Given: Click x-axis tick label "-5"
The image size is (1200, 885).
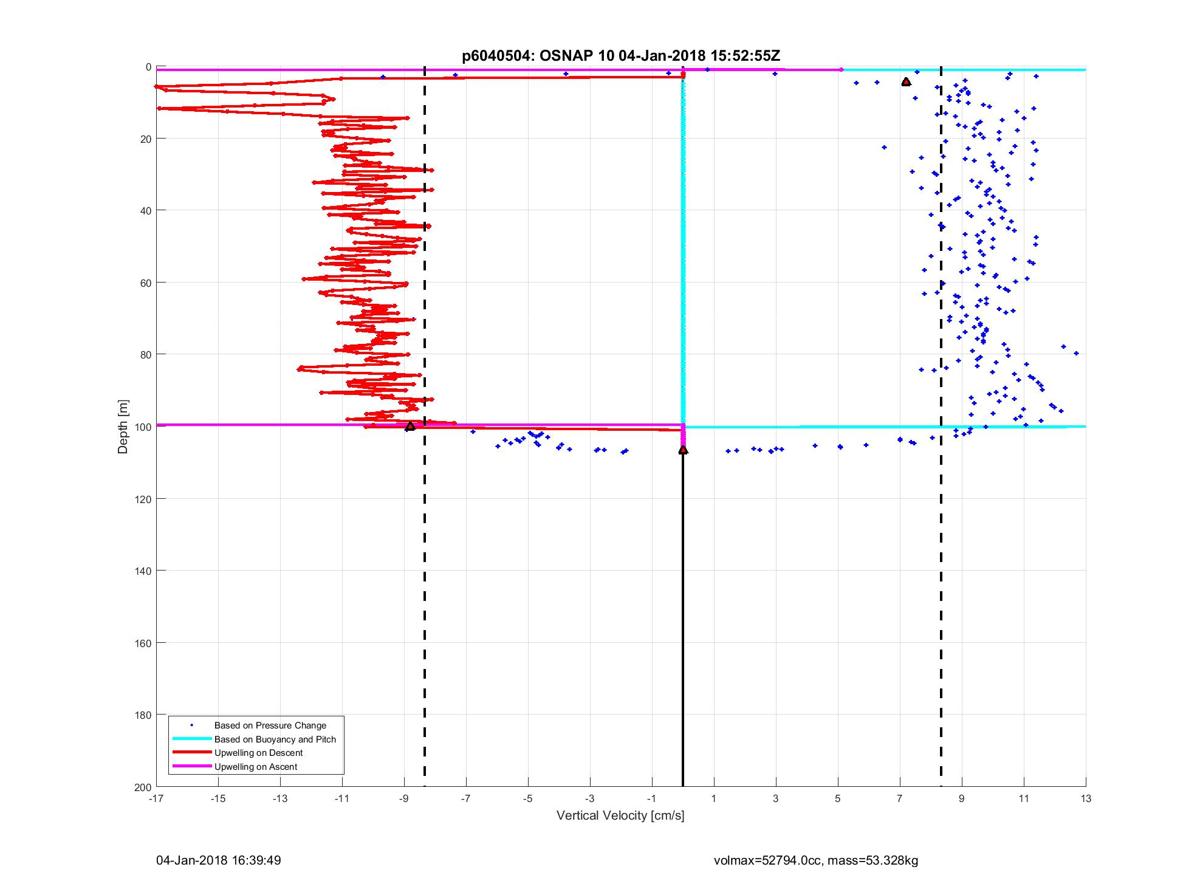Looking at the screenshot, I should (x=528, y=799).
